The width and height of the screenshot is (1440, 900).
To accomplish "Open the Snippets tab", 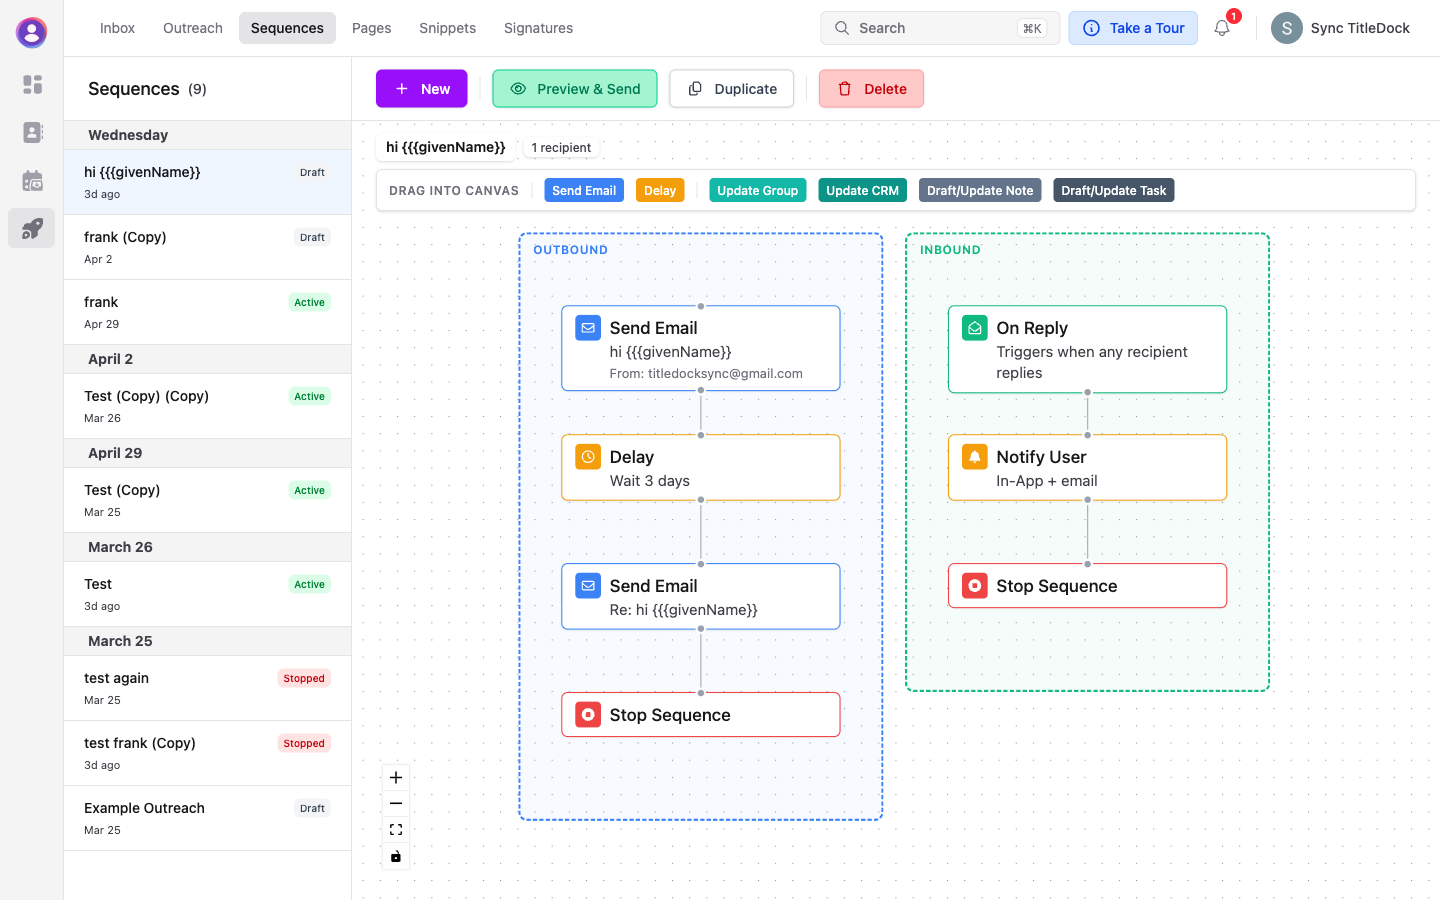I will pyautogui.click(x=447, y=28).
